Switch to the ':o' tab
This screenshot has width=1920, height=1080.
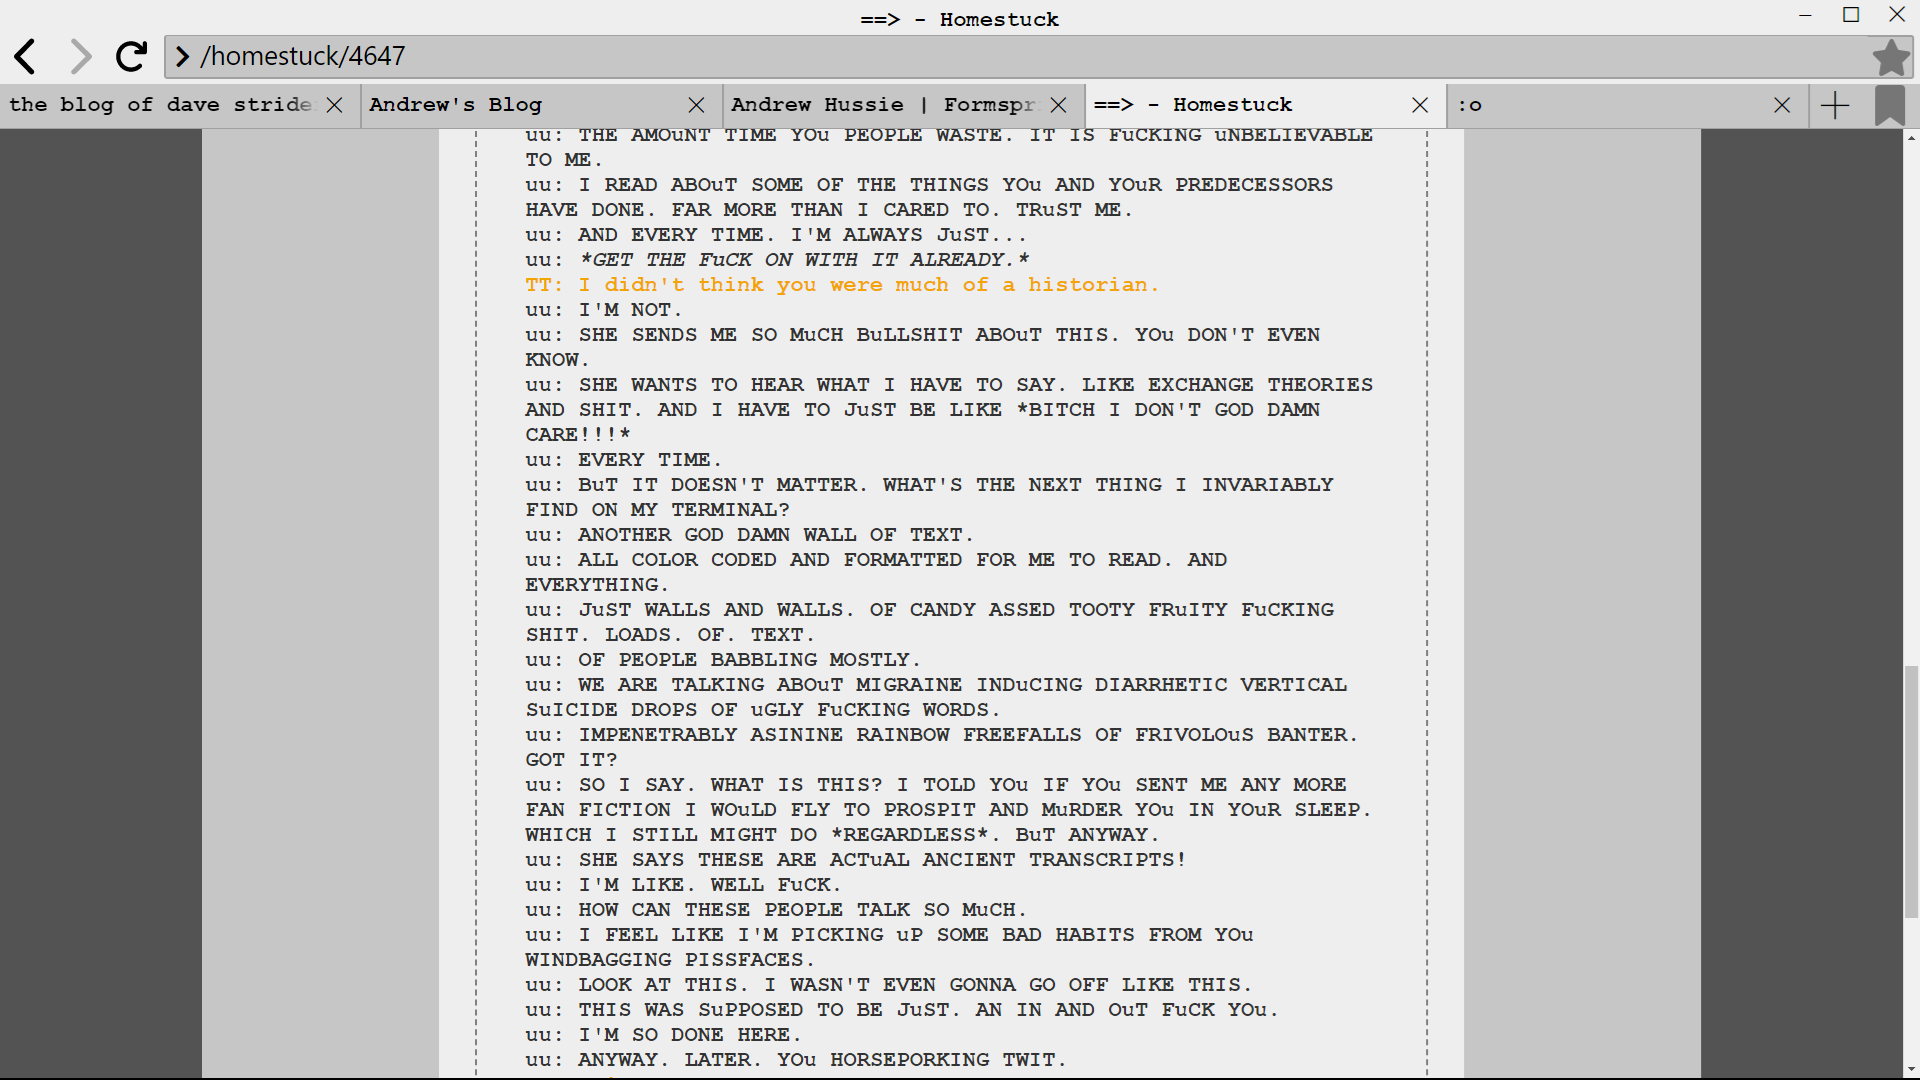[x=1600, y=105]
